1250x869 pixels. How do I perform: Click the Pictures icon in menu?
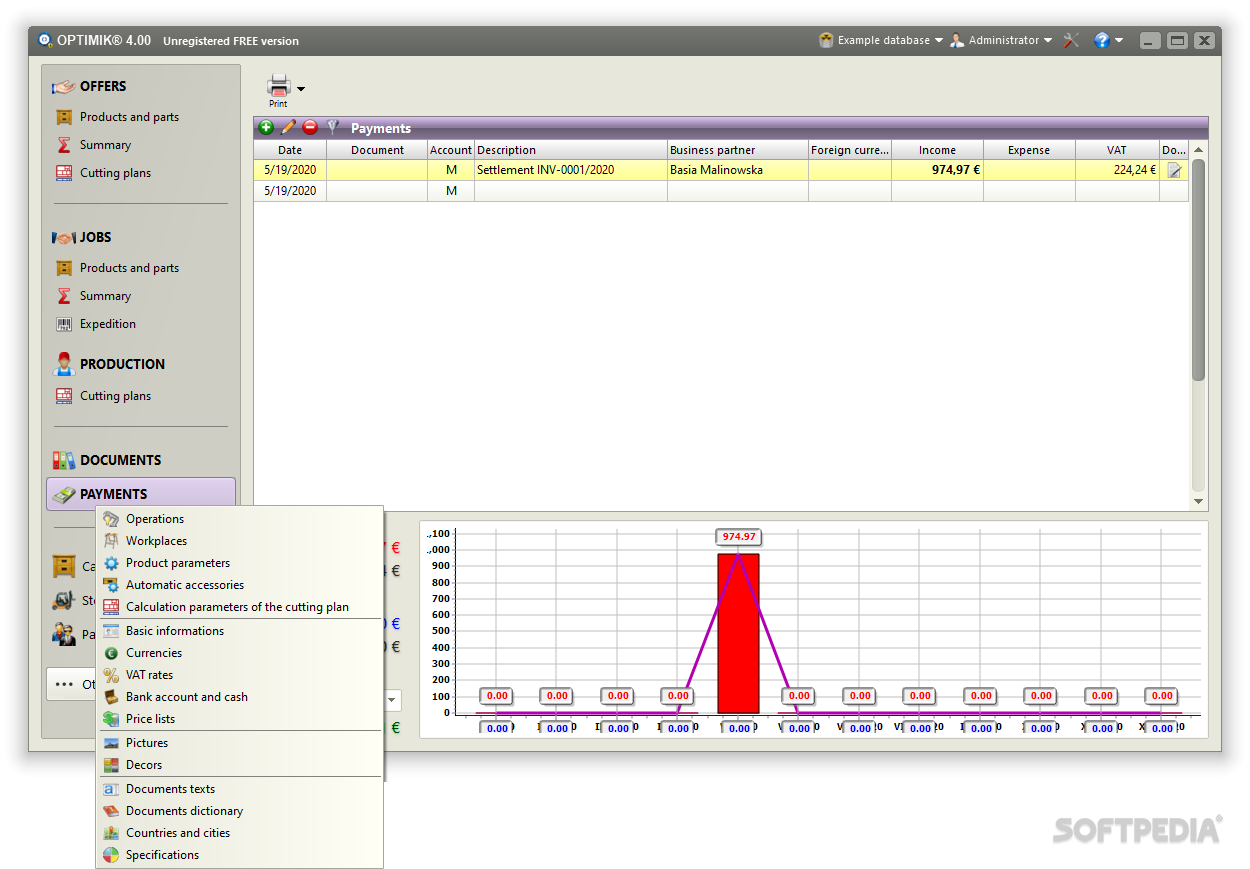click(111, 743)
